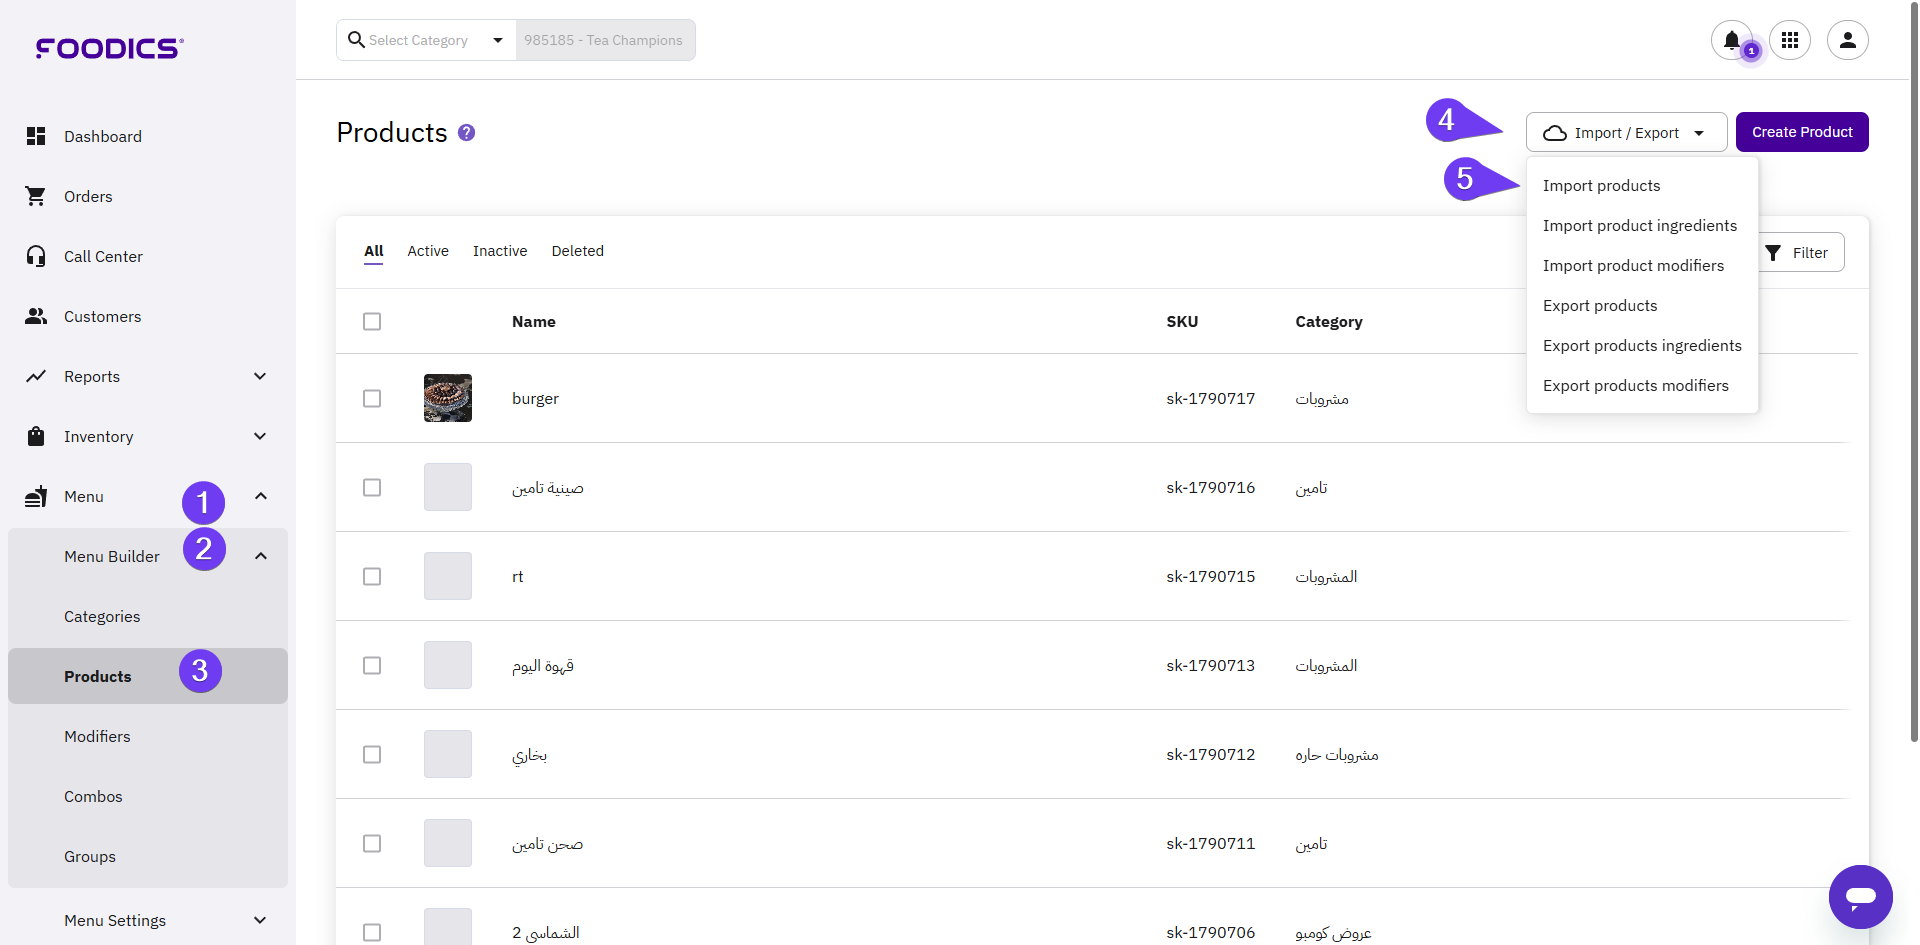This screenshot has width=1920, height=945.
Task: Tick the checkbox for burger product
Action: pos(372,398)
